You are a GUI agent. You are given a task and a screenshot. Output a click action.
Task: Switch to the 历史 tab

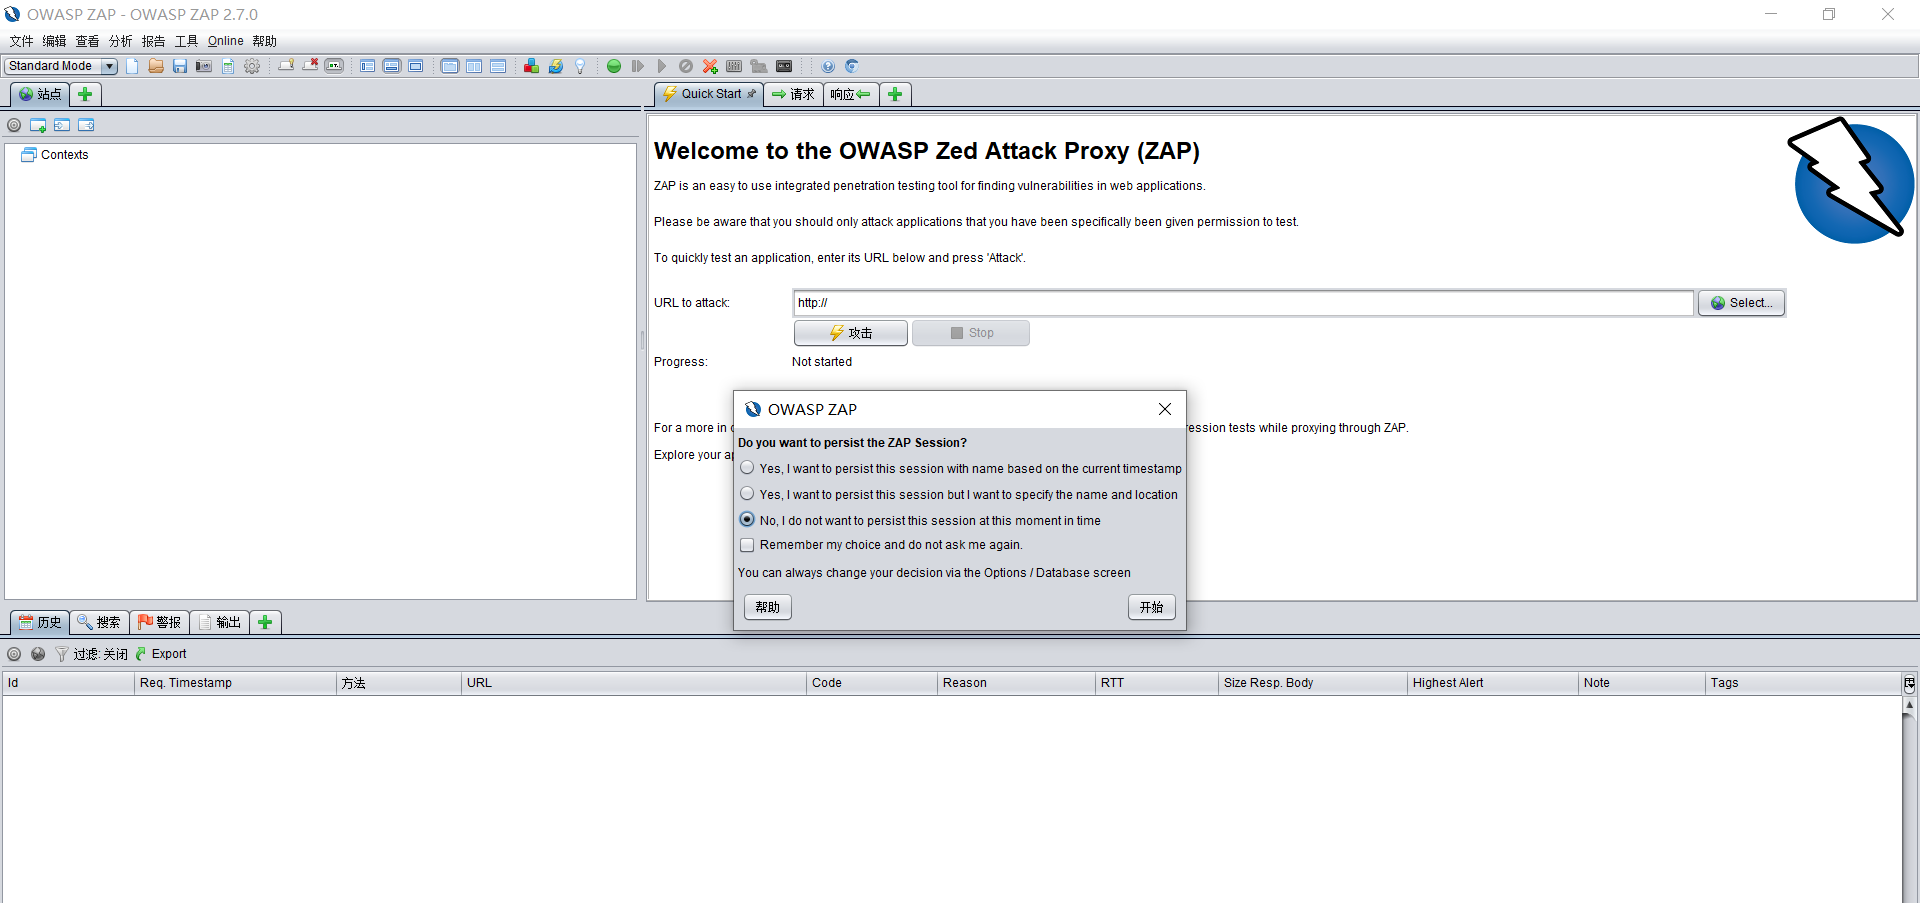pyautogui.click(x=40, y=622)
